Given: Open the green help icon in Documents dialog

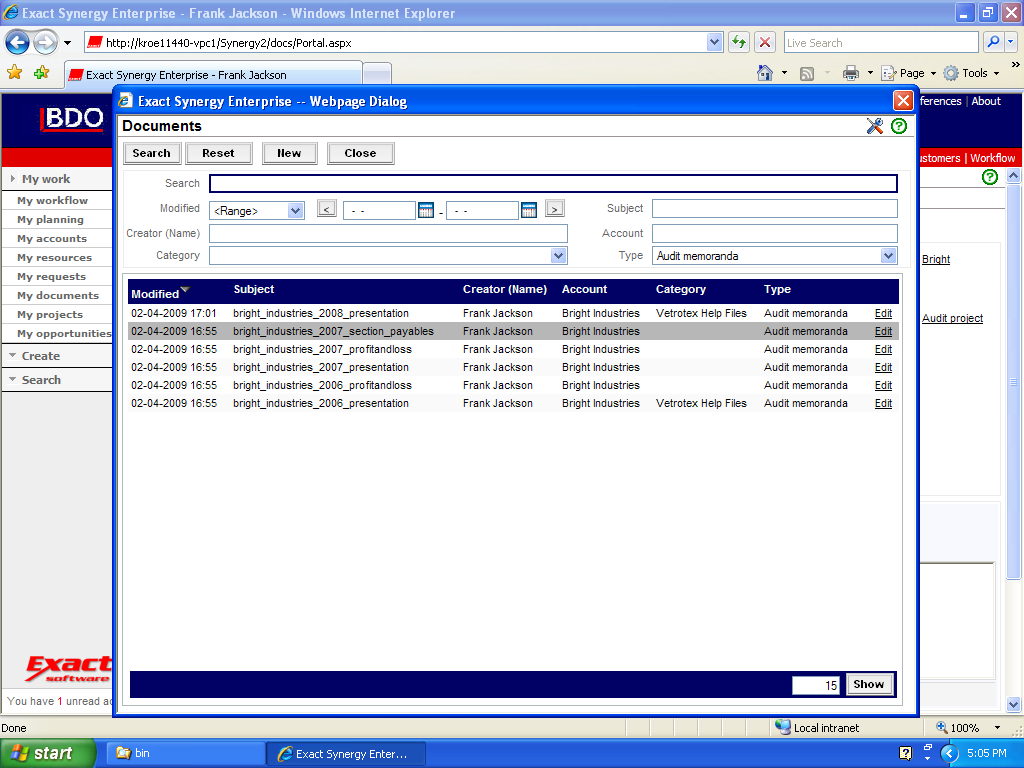Looking at the screenshot, I should coord(899,126).
